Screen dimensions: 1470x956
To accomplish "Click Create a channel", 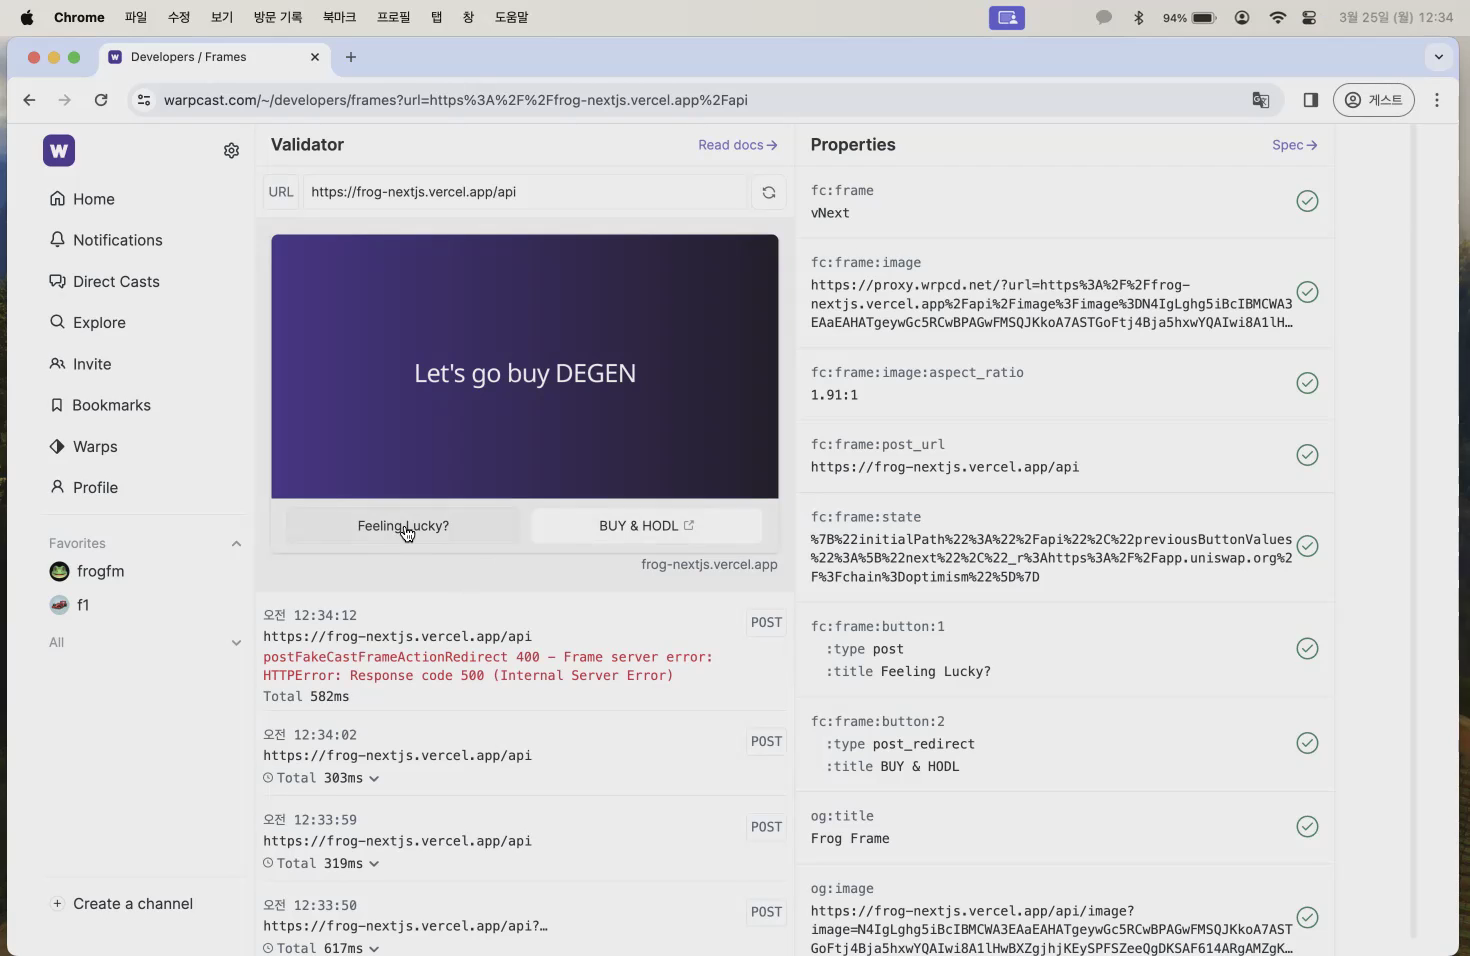I will [x=122, y=904].
